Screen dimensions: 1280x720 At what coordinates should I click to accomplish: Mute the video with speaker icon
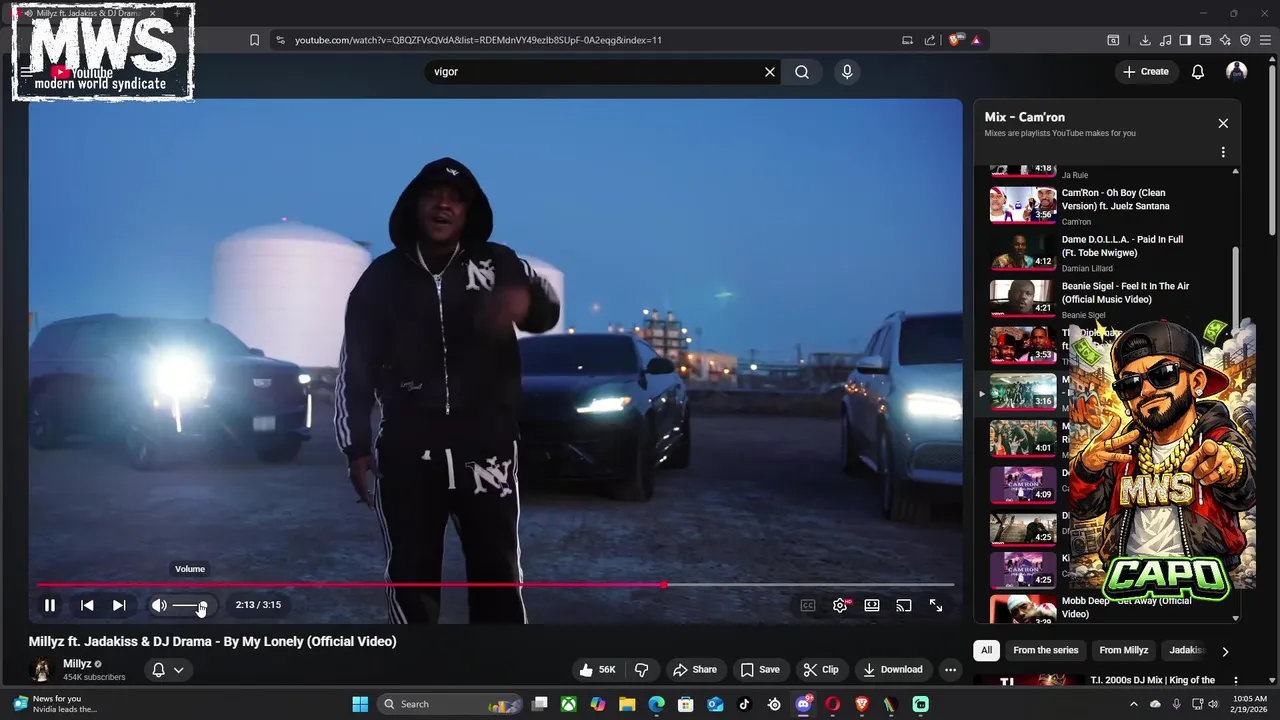click(159, 605)
